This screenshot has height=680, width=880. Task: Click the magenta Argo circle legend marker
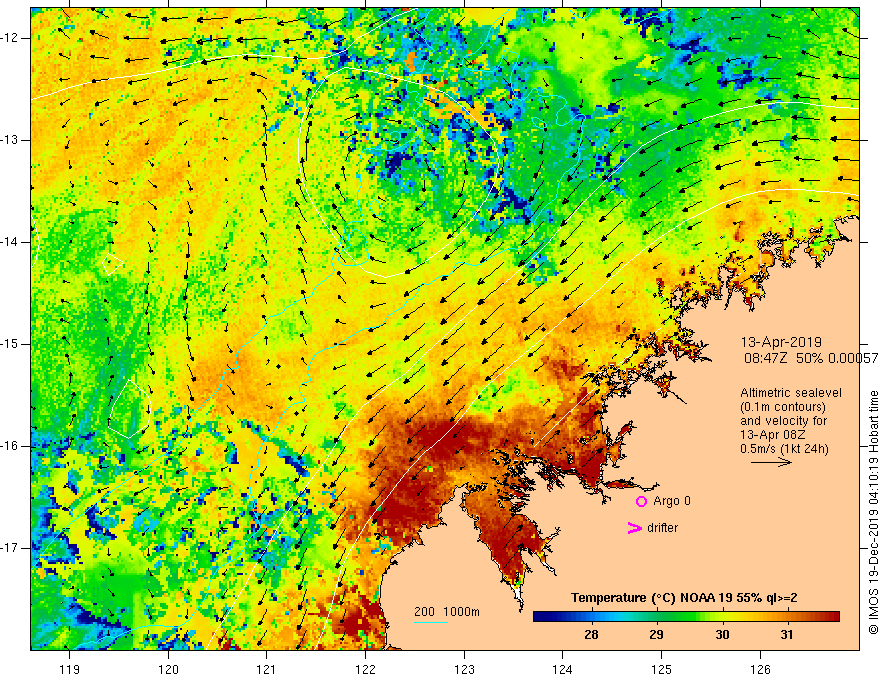coord(641,501)
